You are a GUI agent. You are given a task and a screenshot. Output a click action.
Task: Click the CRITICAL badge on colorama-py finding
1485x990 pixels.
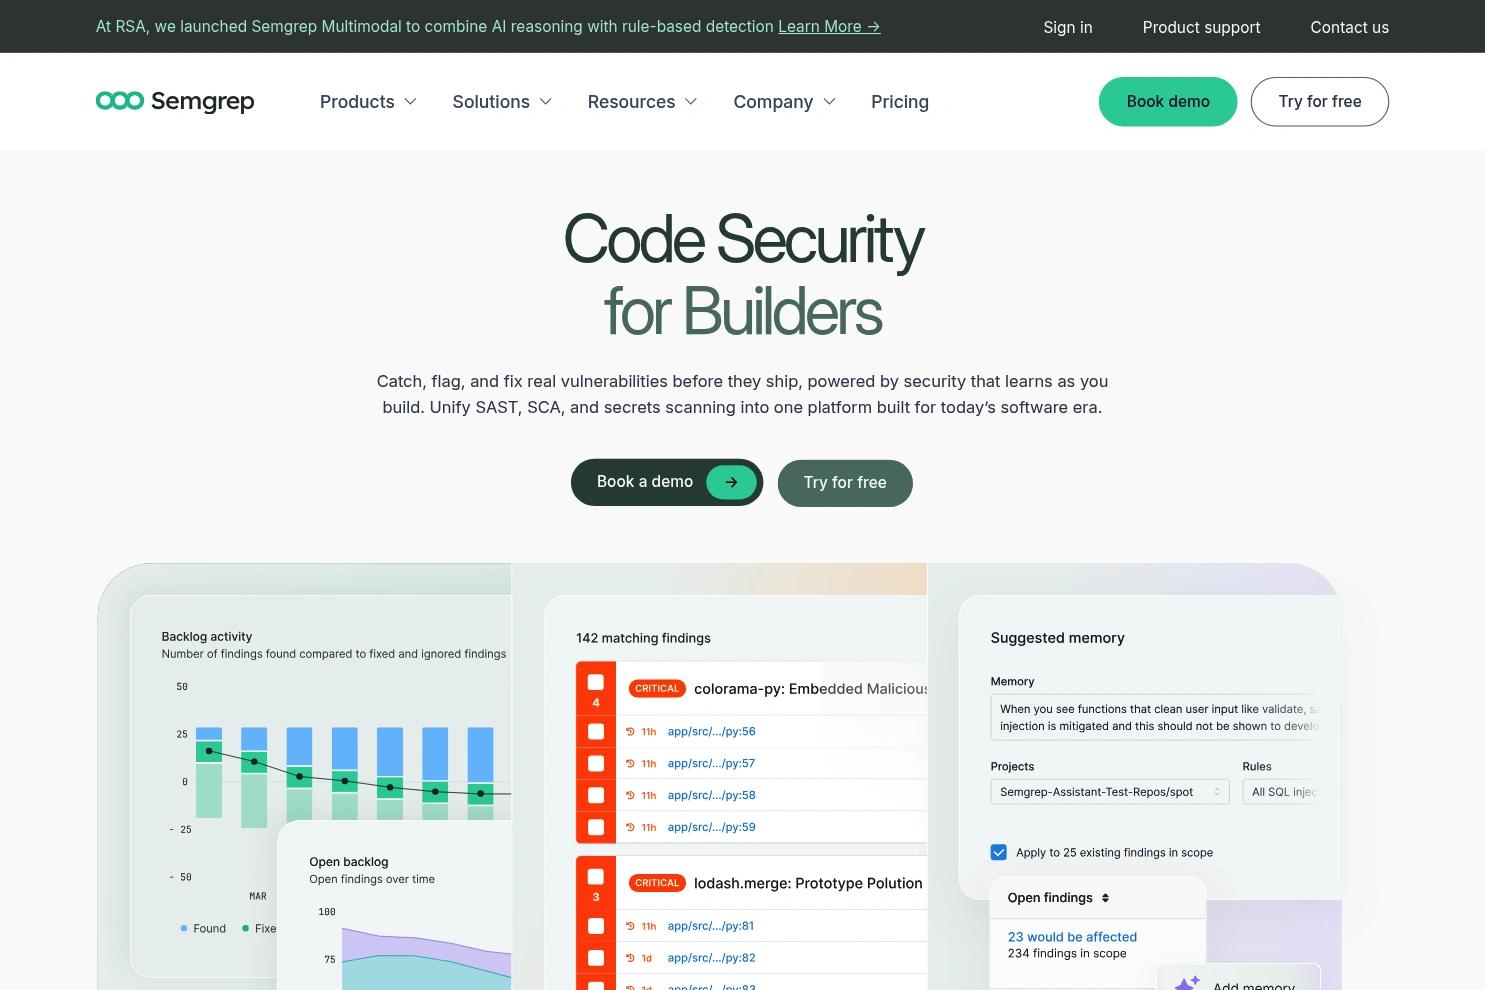[657, 689]
